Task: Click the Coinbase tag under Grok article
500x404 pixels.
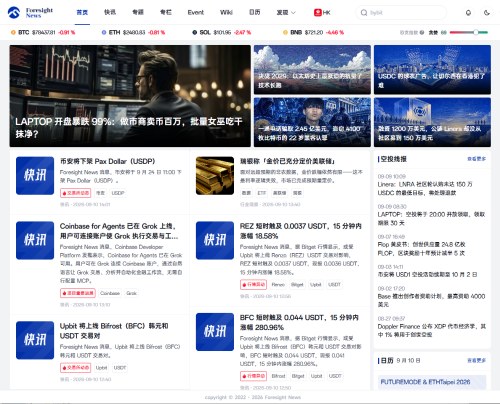Action: point(110,293)
